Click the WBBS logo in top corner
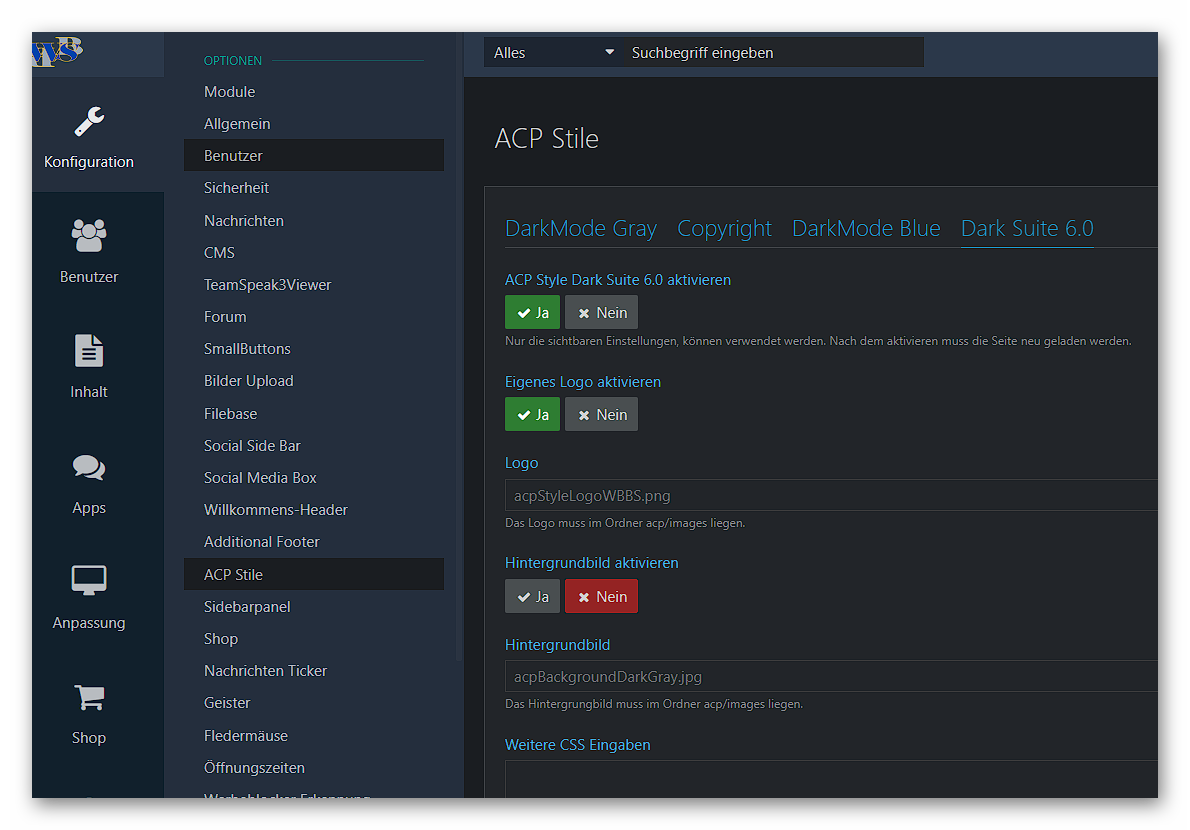The height and width of the screenshot is (830, 1190). click(58, 52)
